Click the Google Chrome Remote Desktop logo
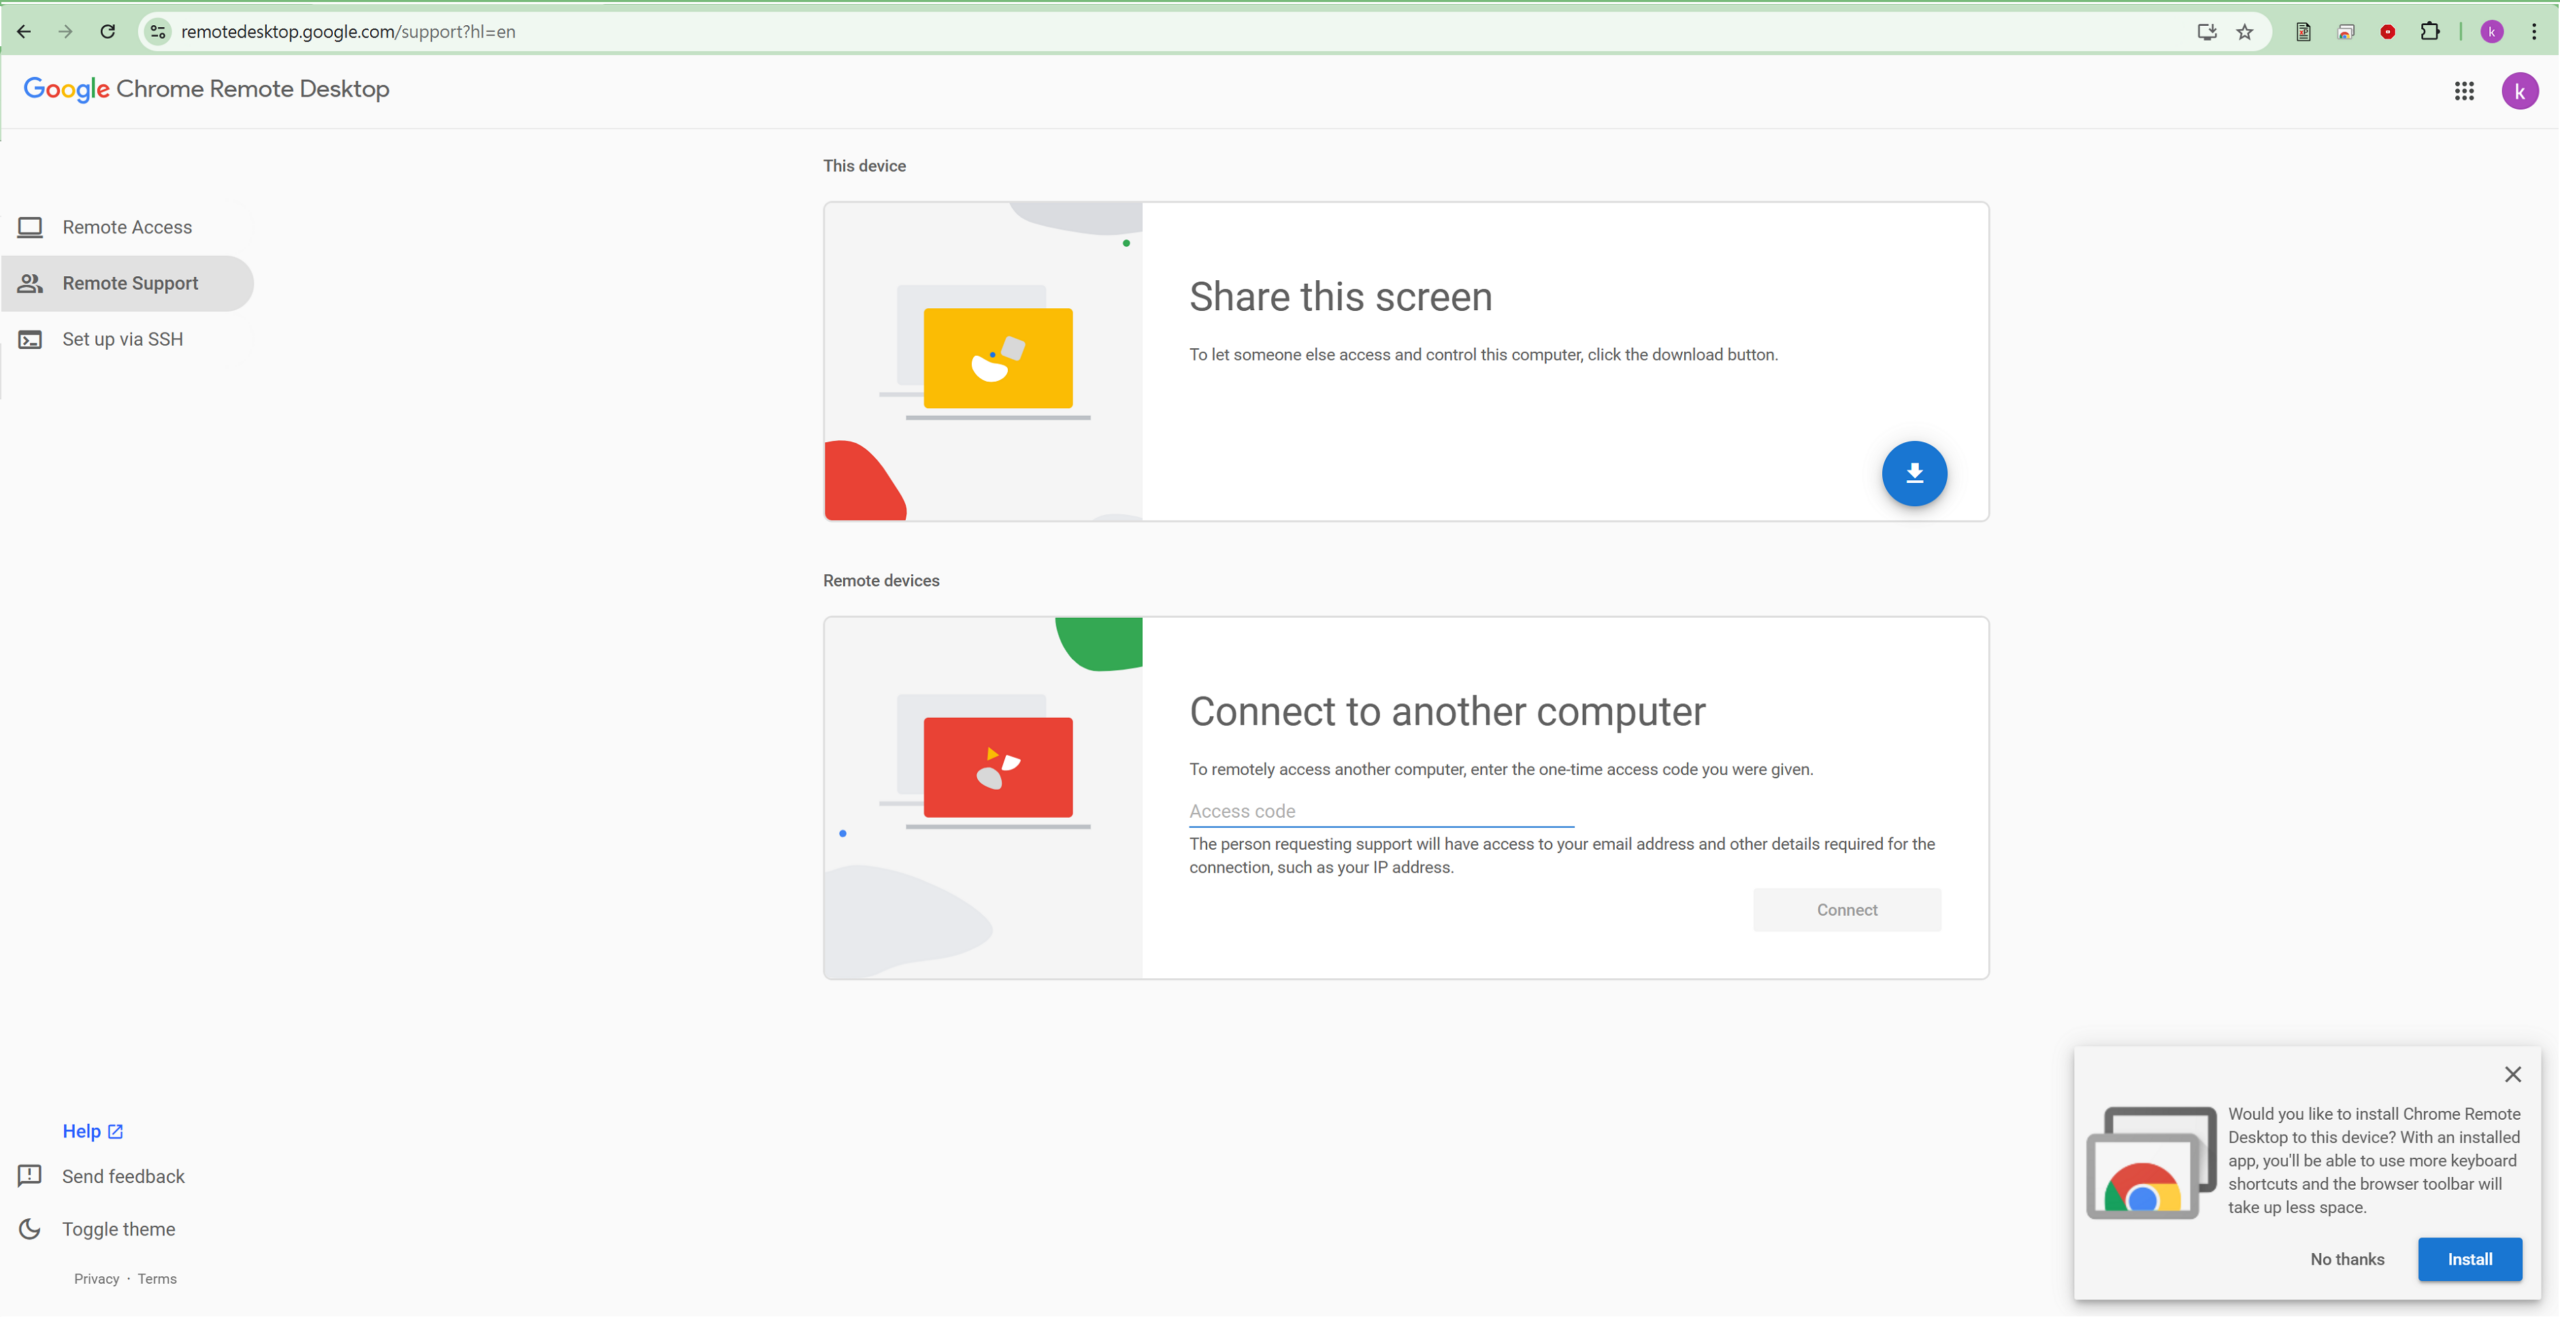This screenshot has height=1317, width=2560. point(206,89)
